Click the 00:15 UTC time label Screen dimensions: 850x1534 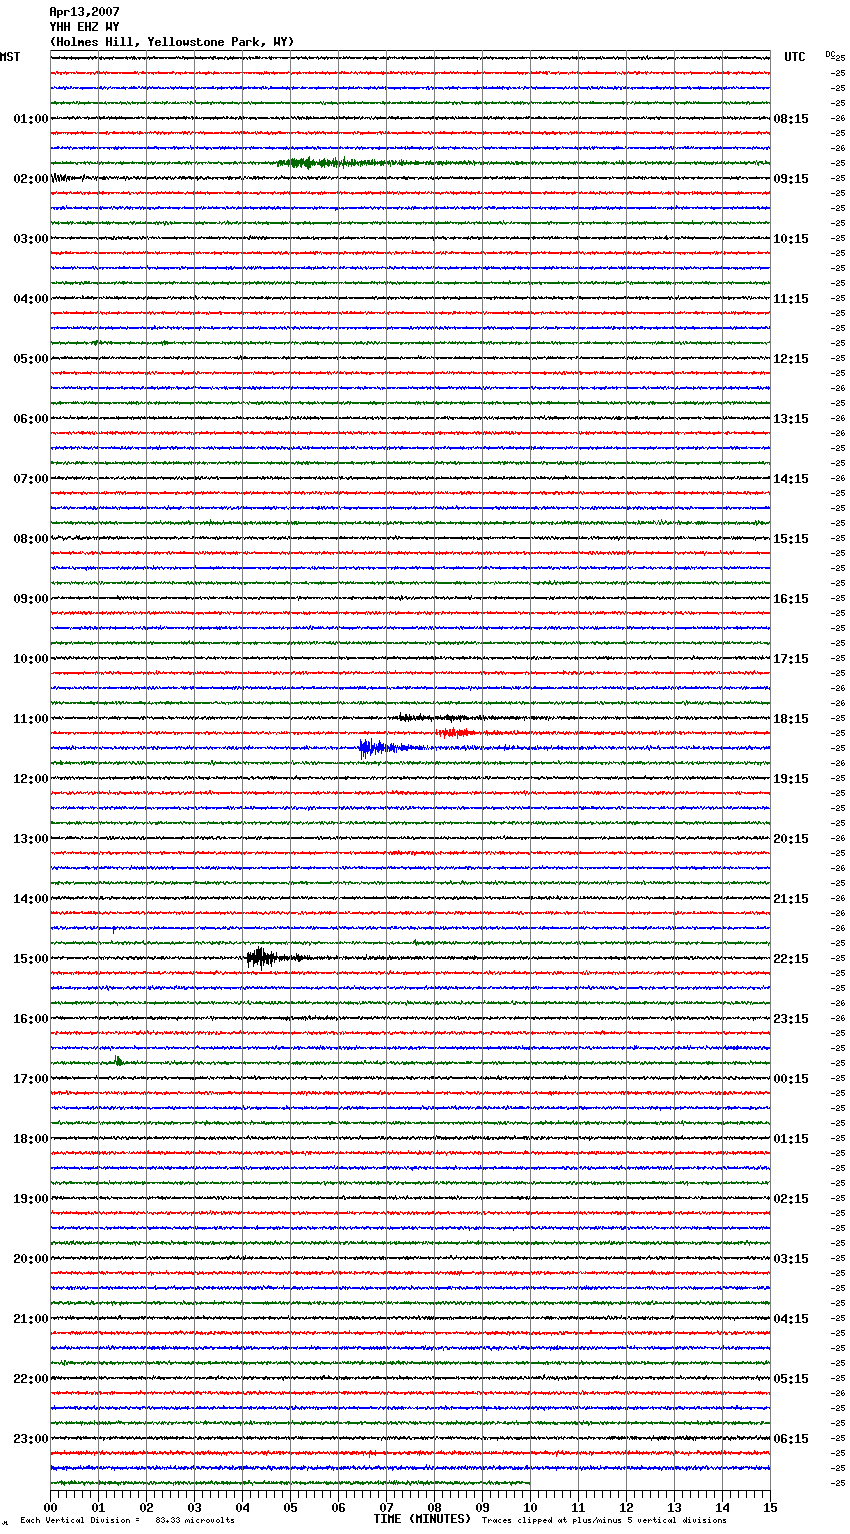click(x=791, y=1079)
